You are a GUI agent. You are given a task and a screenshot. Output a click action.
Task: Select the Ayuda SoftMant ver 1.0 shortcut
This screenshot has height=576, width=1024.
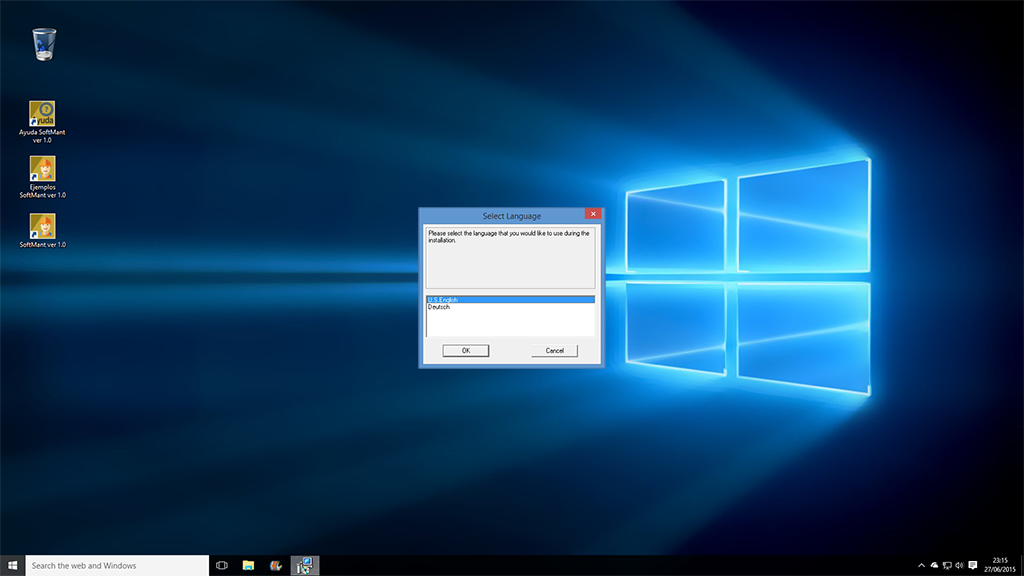click(x=42, y=114)
